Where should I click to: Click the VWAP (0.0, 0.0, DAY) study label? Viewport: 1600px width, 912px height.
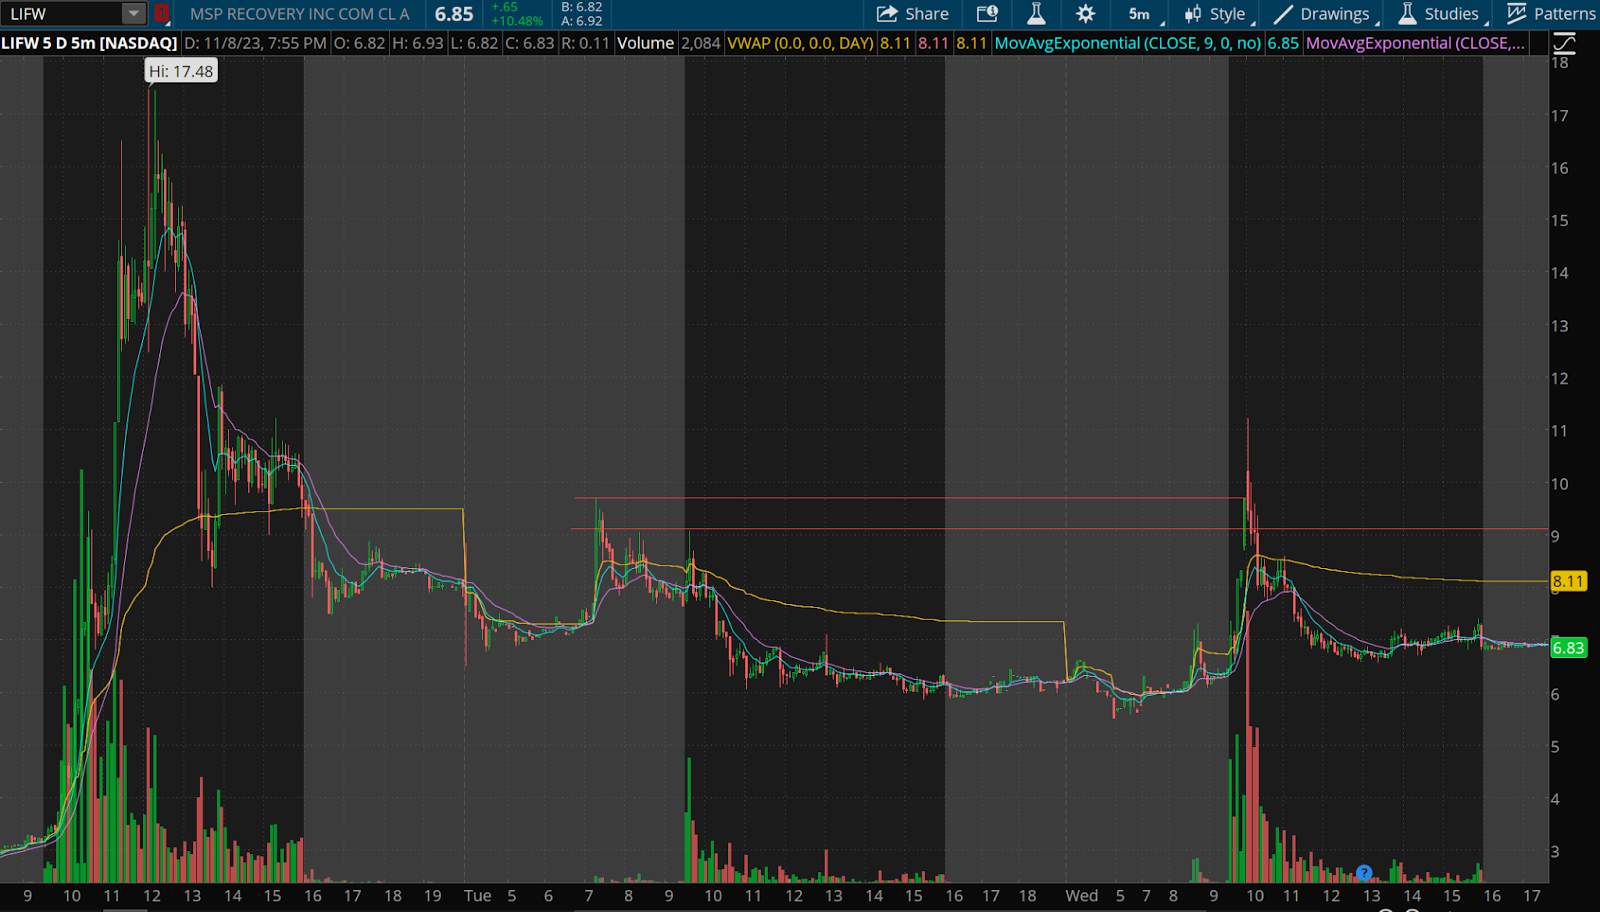point(800,43)
